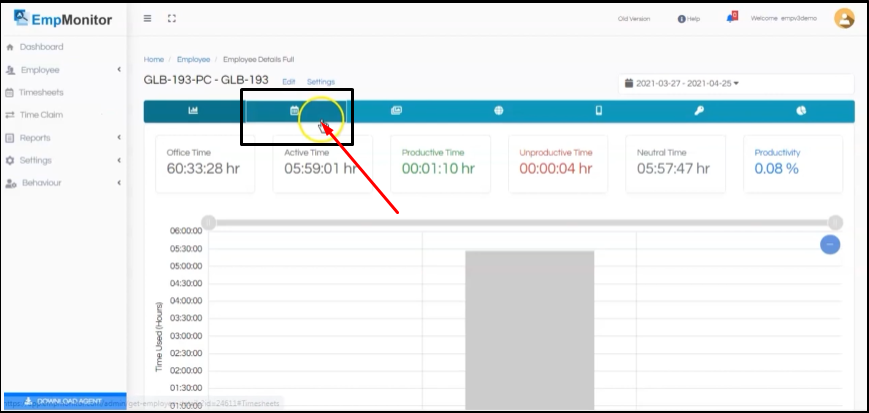Open the globe web history tab
869x413 pixels.
pyautogui.click(x=499, y=111)
